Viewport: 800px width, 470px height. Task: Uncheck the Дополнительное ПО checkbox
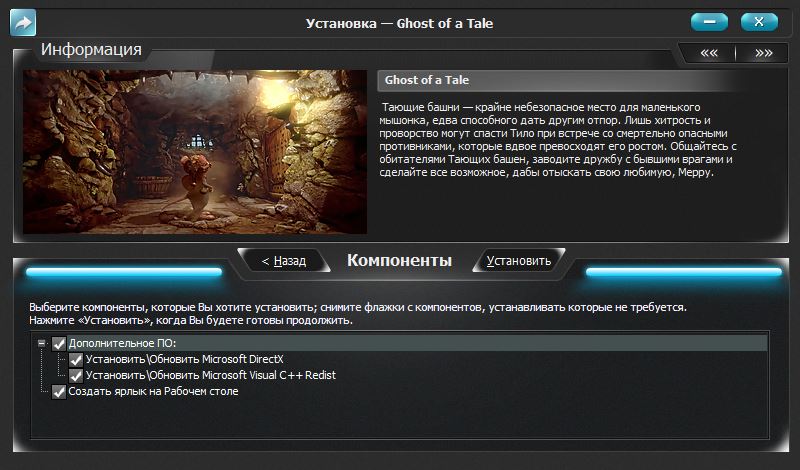59,344
